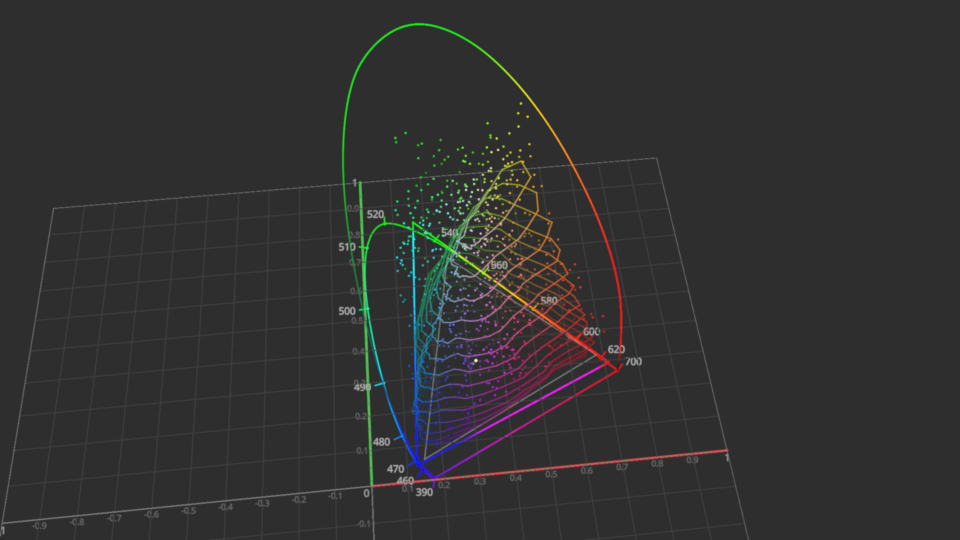Click the 520 wavelength label

tap(375, 214)
